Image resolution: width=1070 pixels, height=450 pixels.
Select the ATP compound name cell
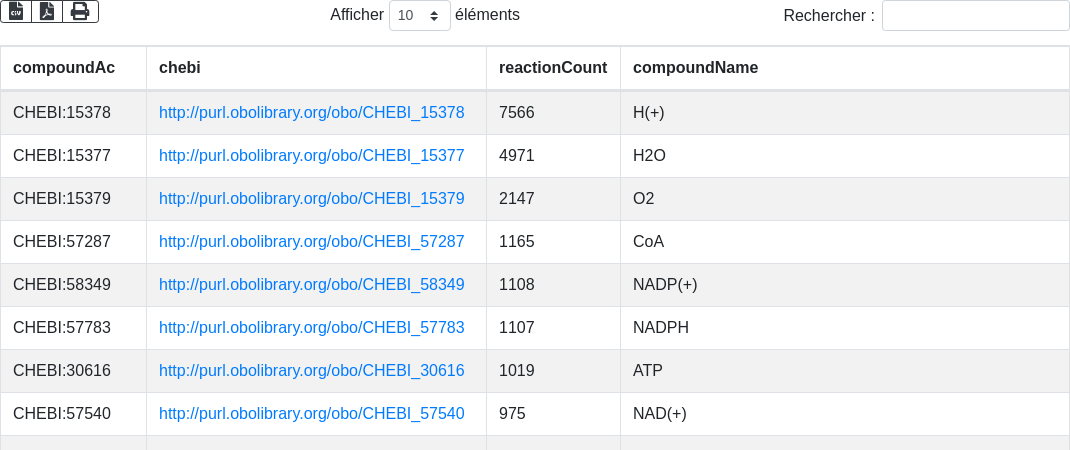click(x=648, y=371)
